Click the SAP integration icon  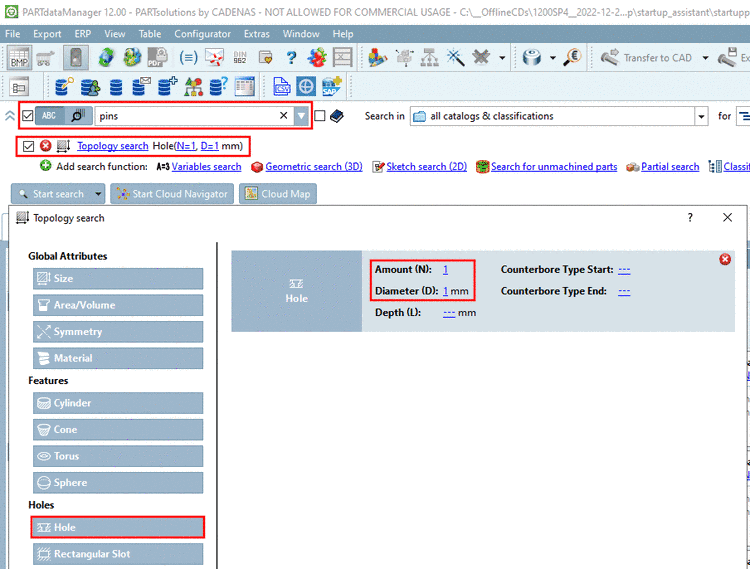[332, 87]
